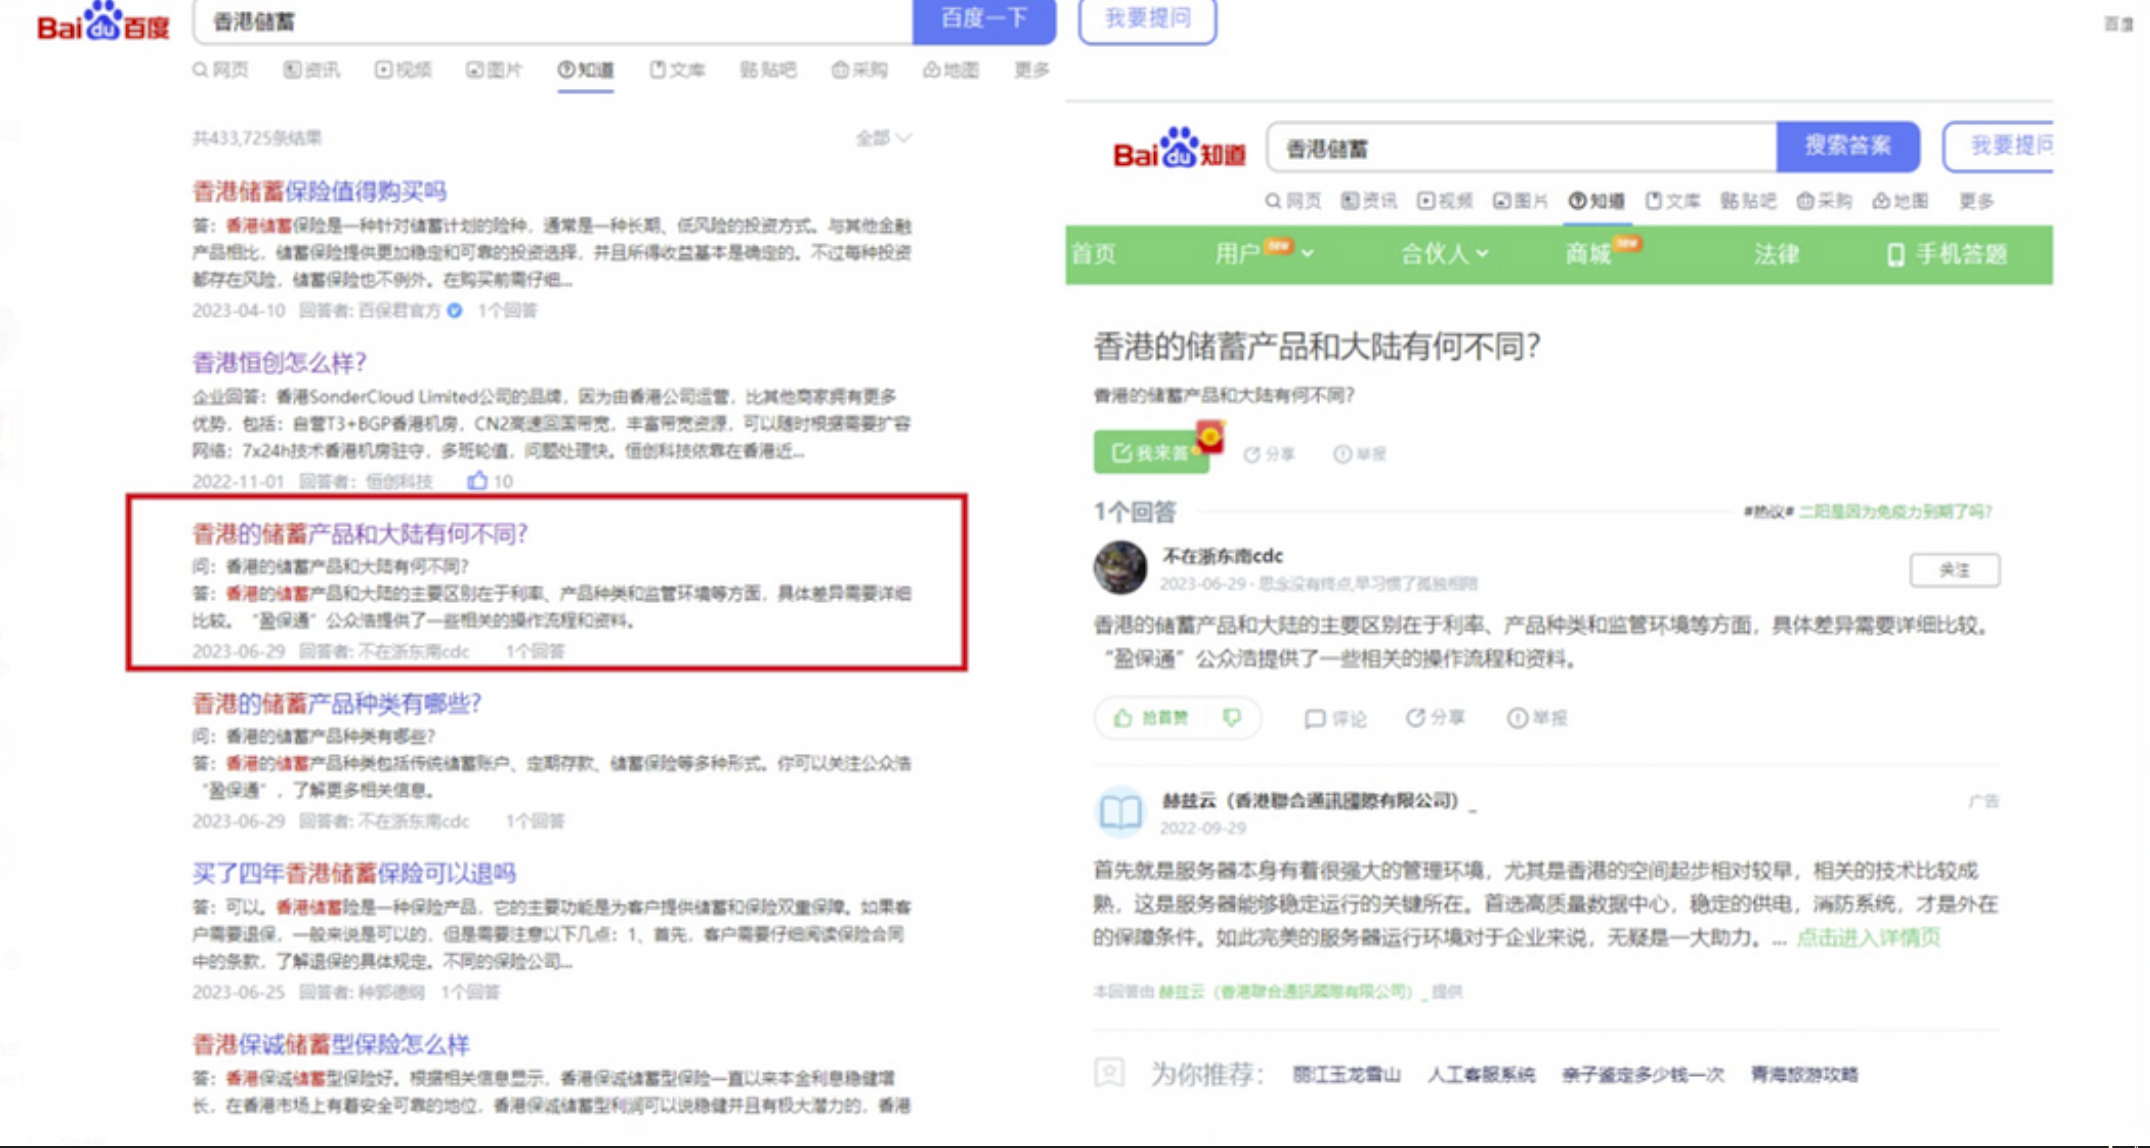Open the 地图 tab in the left page
The height and width of the screenshot is (1148, 2150).
pos(950,70)
